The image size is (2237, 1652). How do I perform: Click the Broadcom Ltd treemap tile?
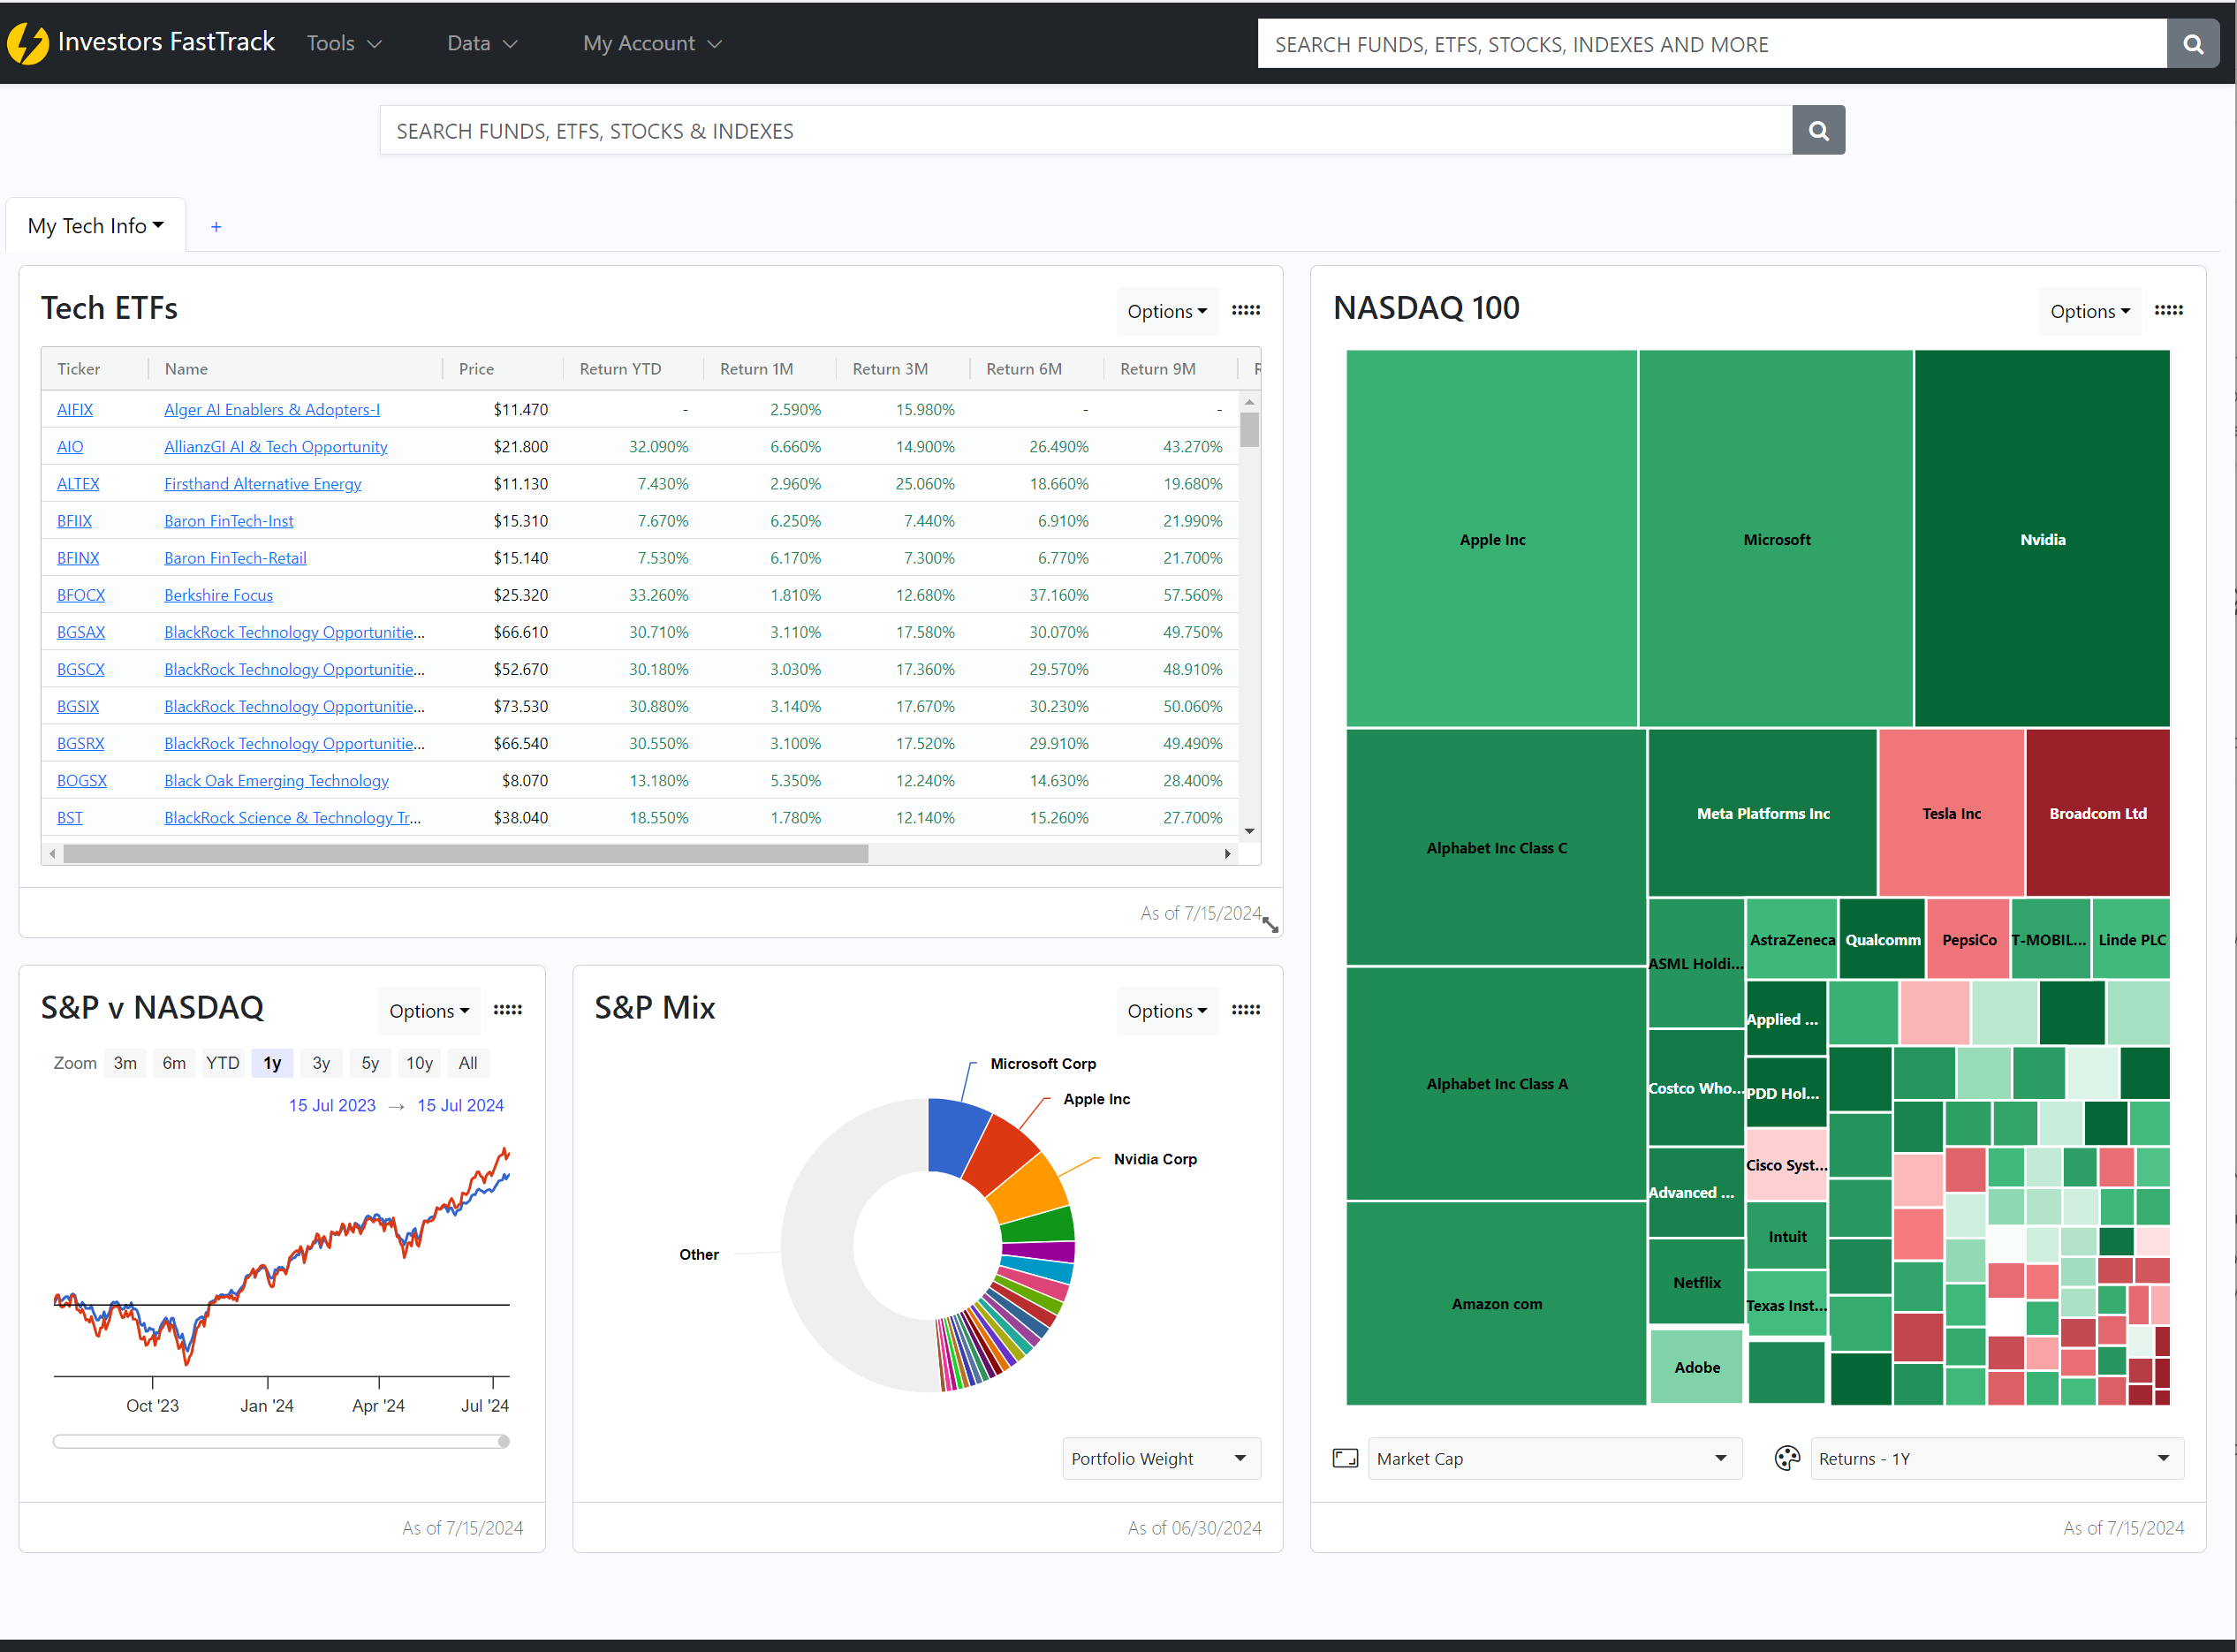coord(2098,813)
